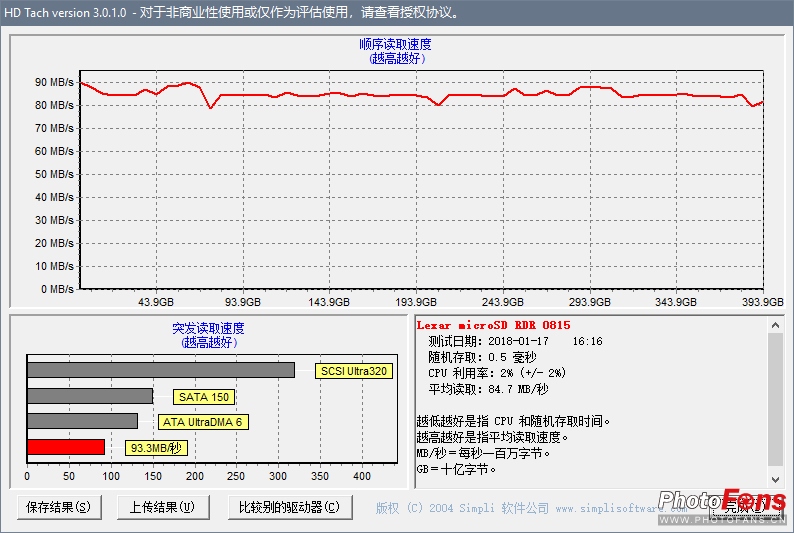
Task: Click the 保存结果(S) button
Action: 59,507
